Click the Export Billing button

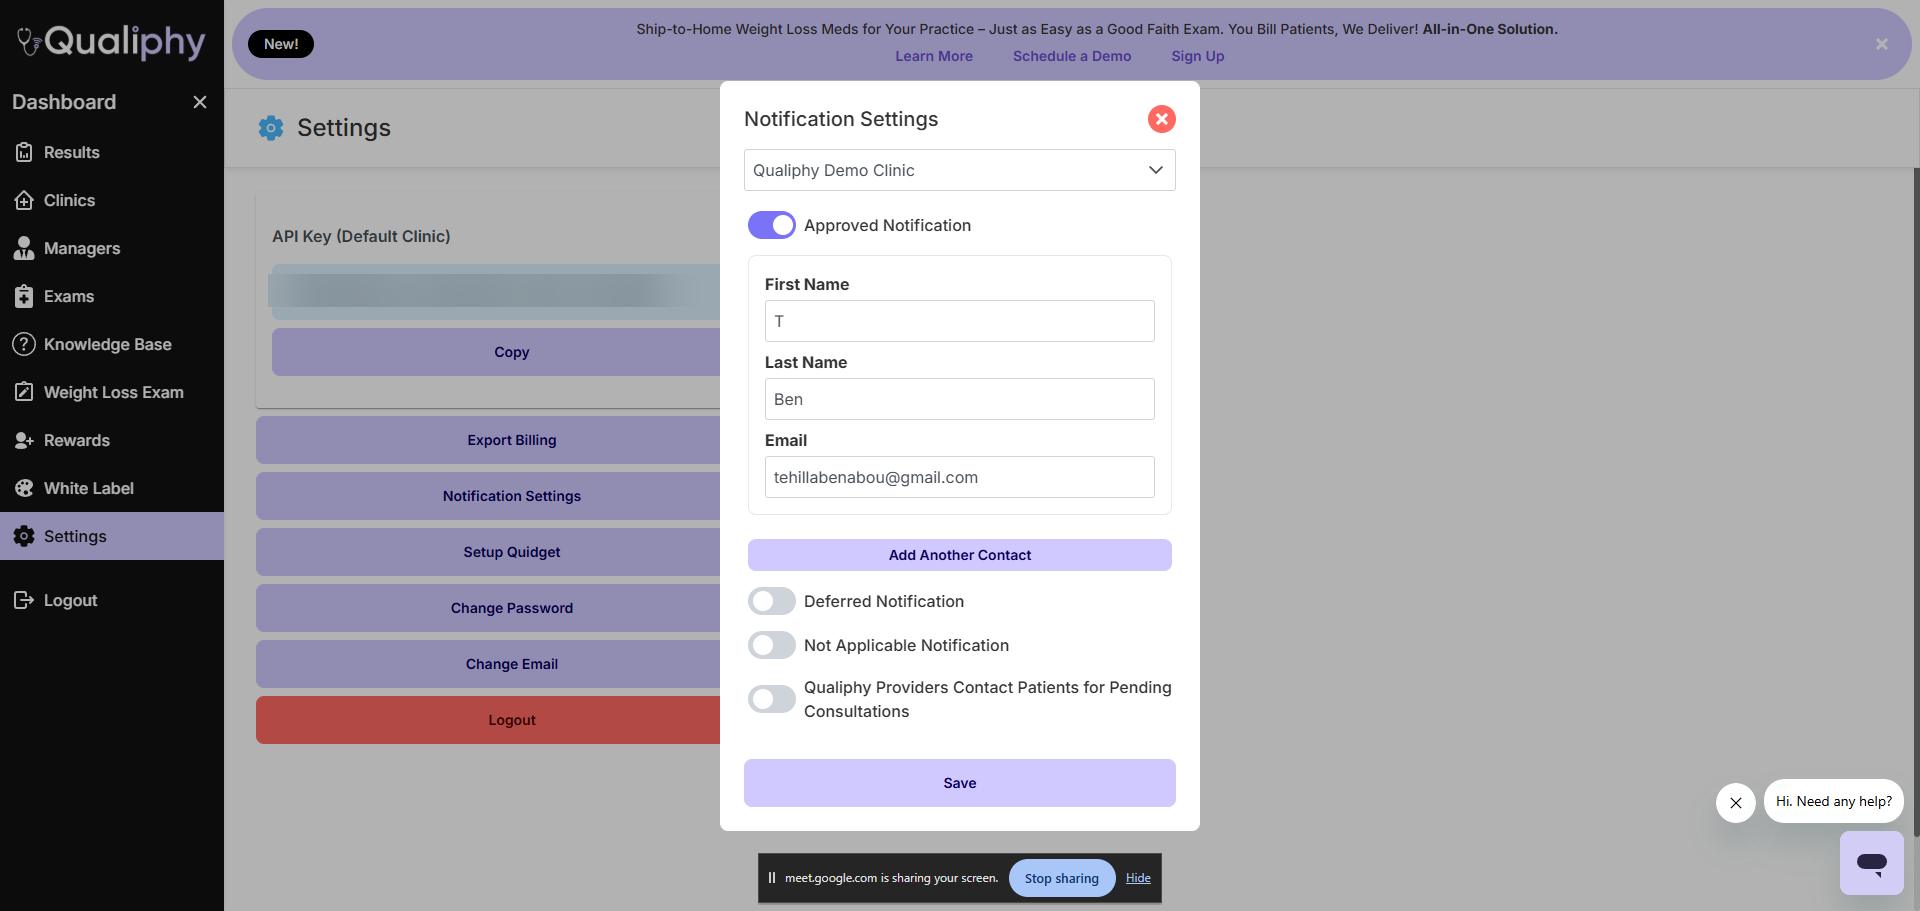[488, 440]
